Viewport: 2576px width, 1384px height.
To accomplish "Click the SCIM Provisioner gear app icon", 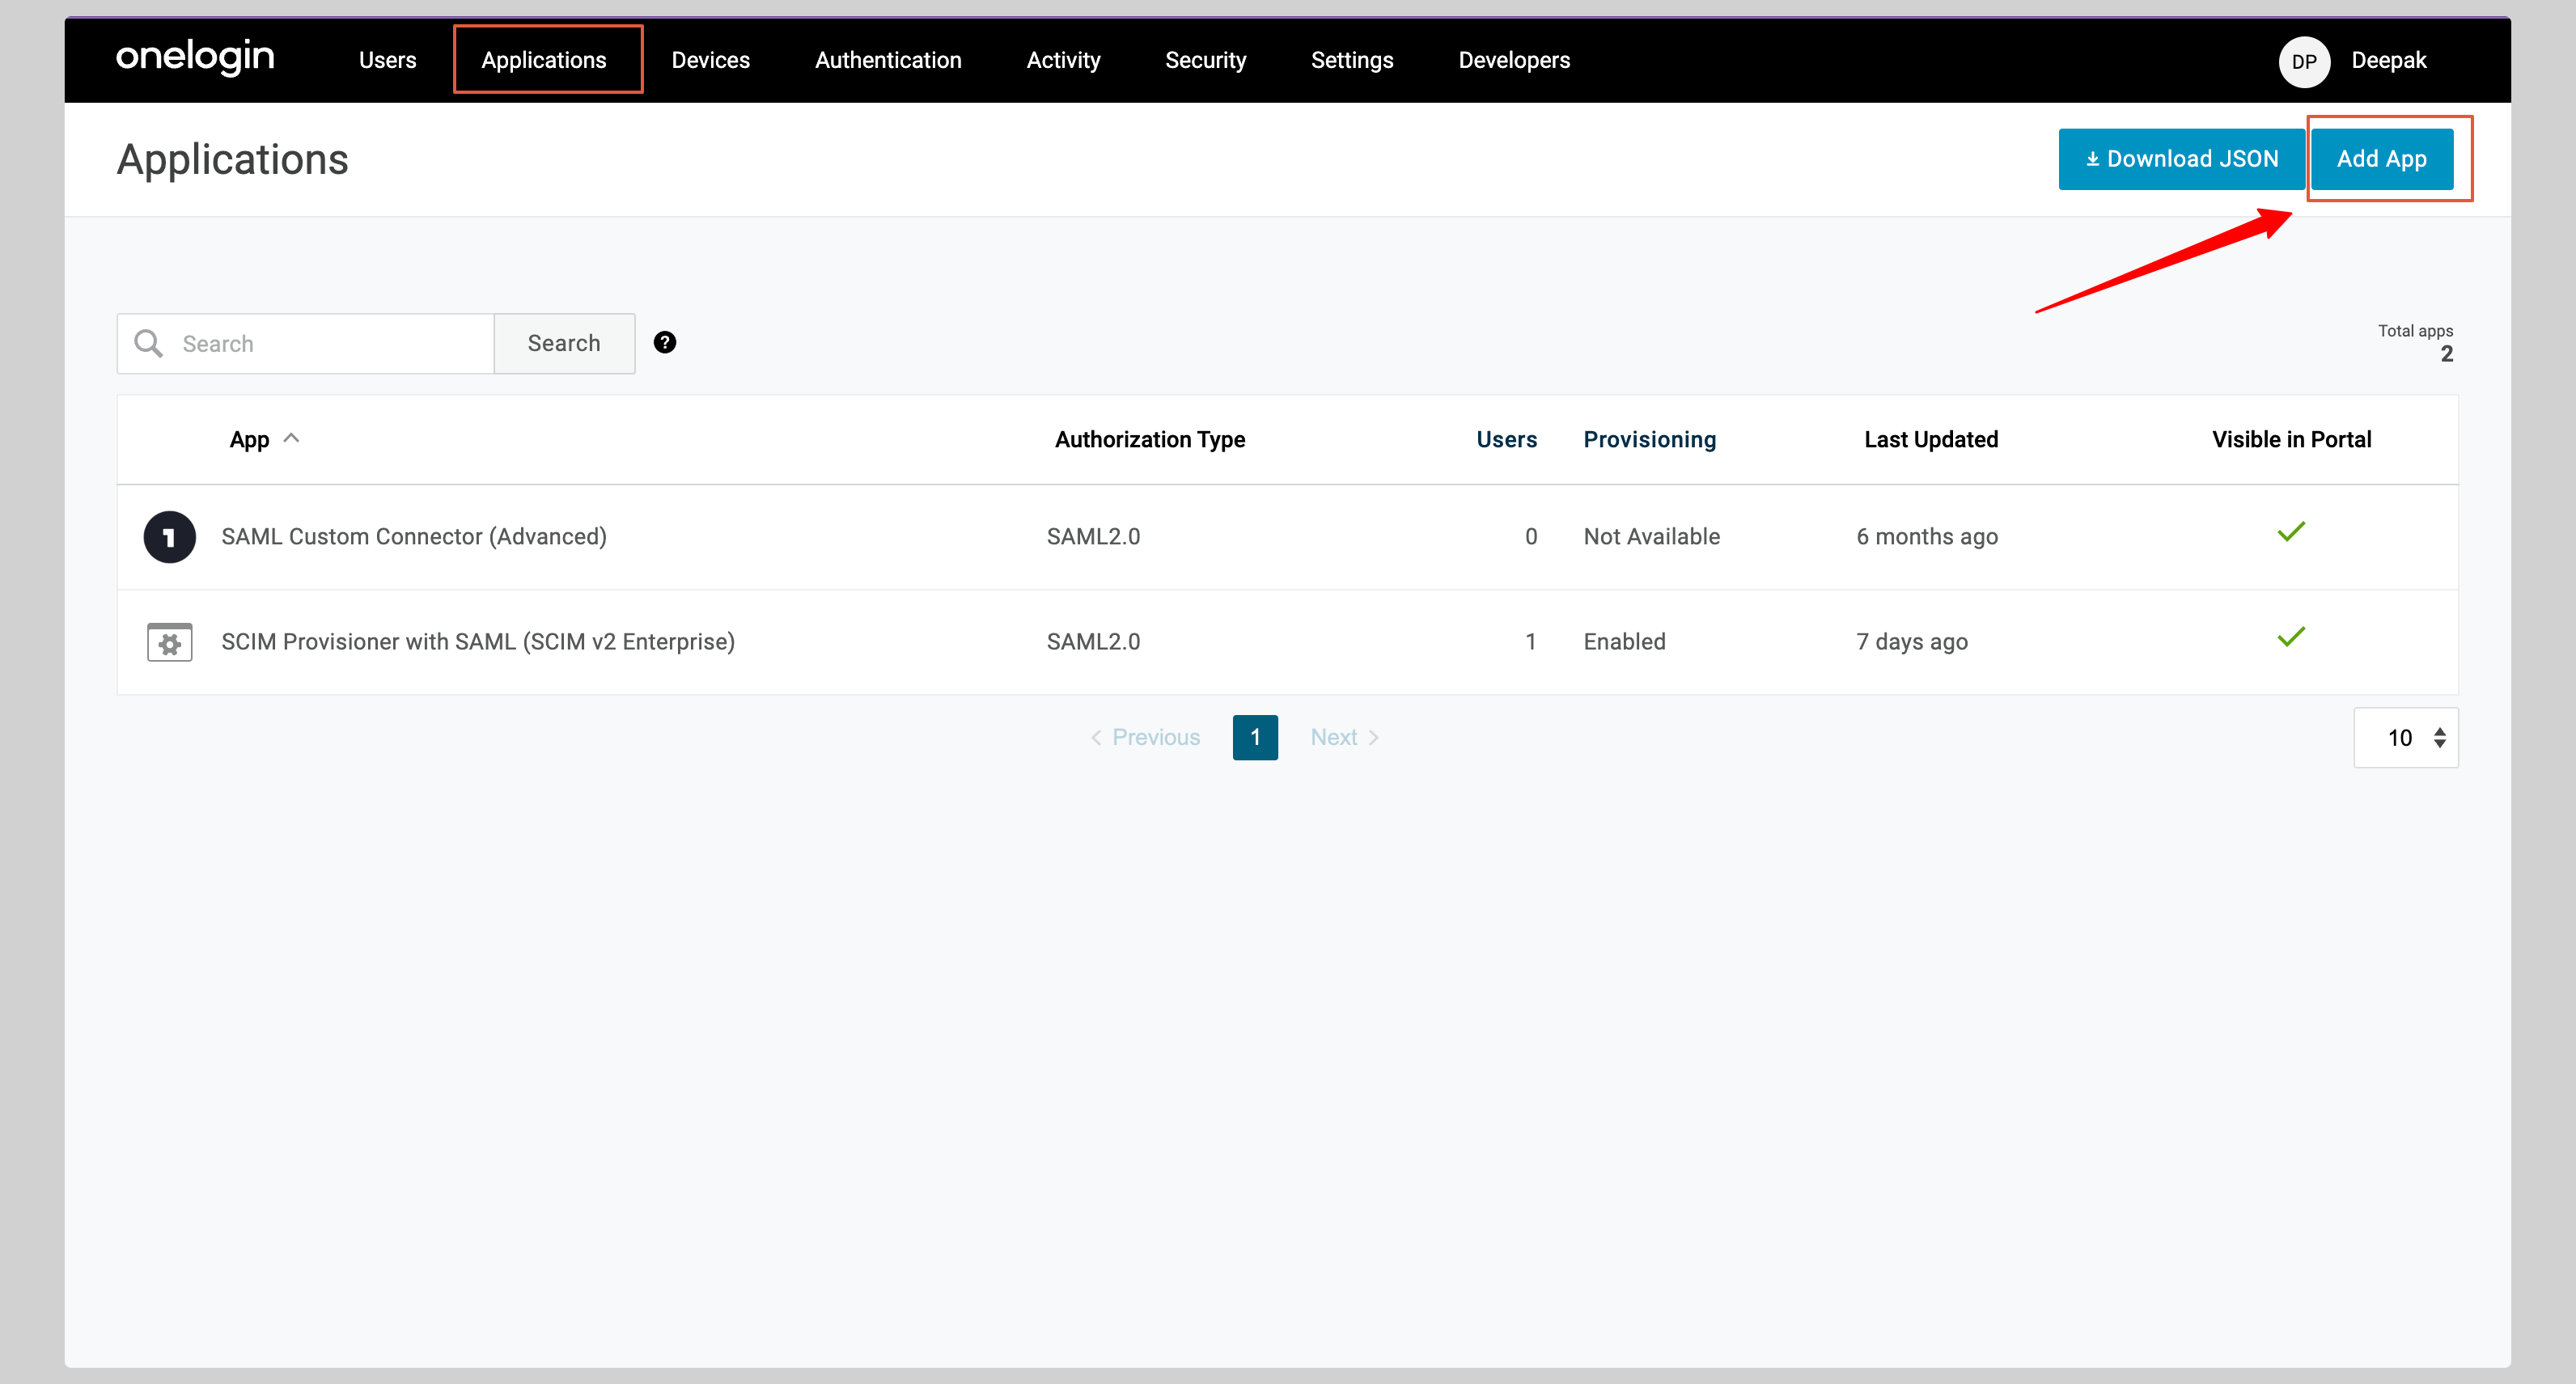I will [x=169, y=641].
